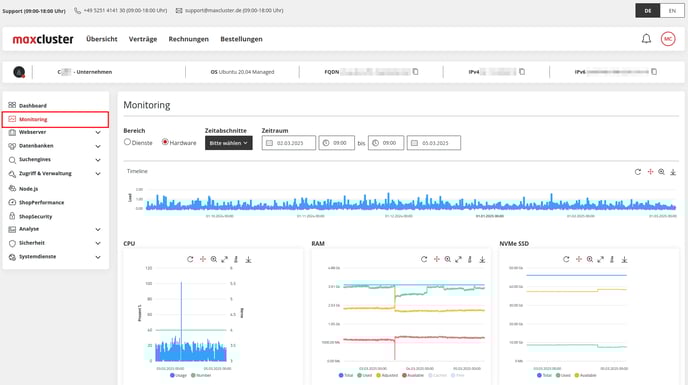Expand the NVMe SSD chart to fullscreen
Screen dimensions: 688x385
(x=601, y=259)
